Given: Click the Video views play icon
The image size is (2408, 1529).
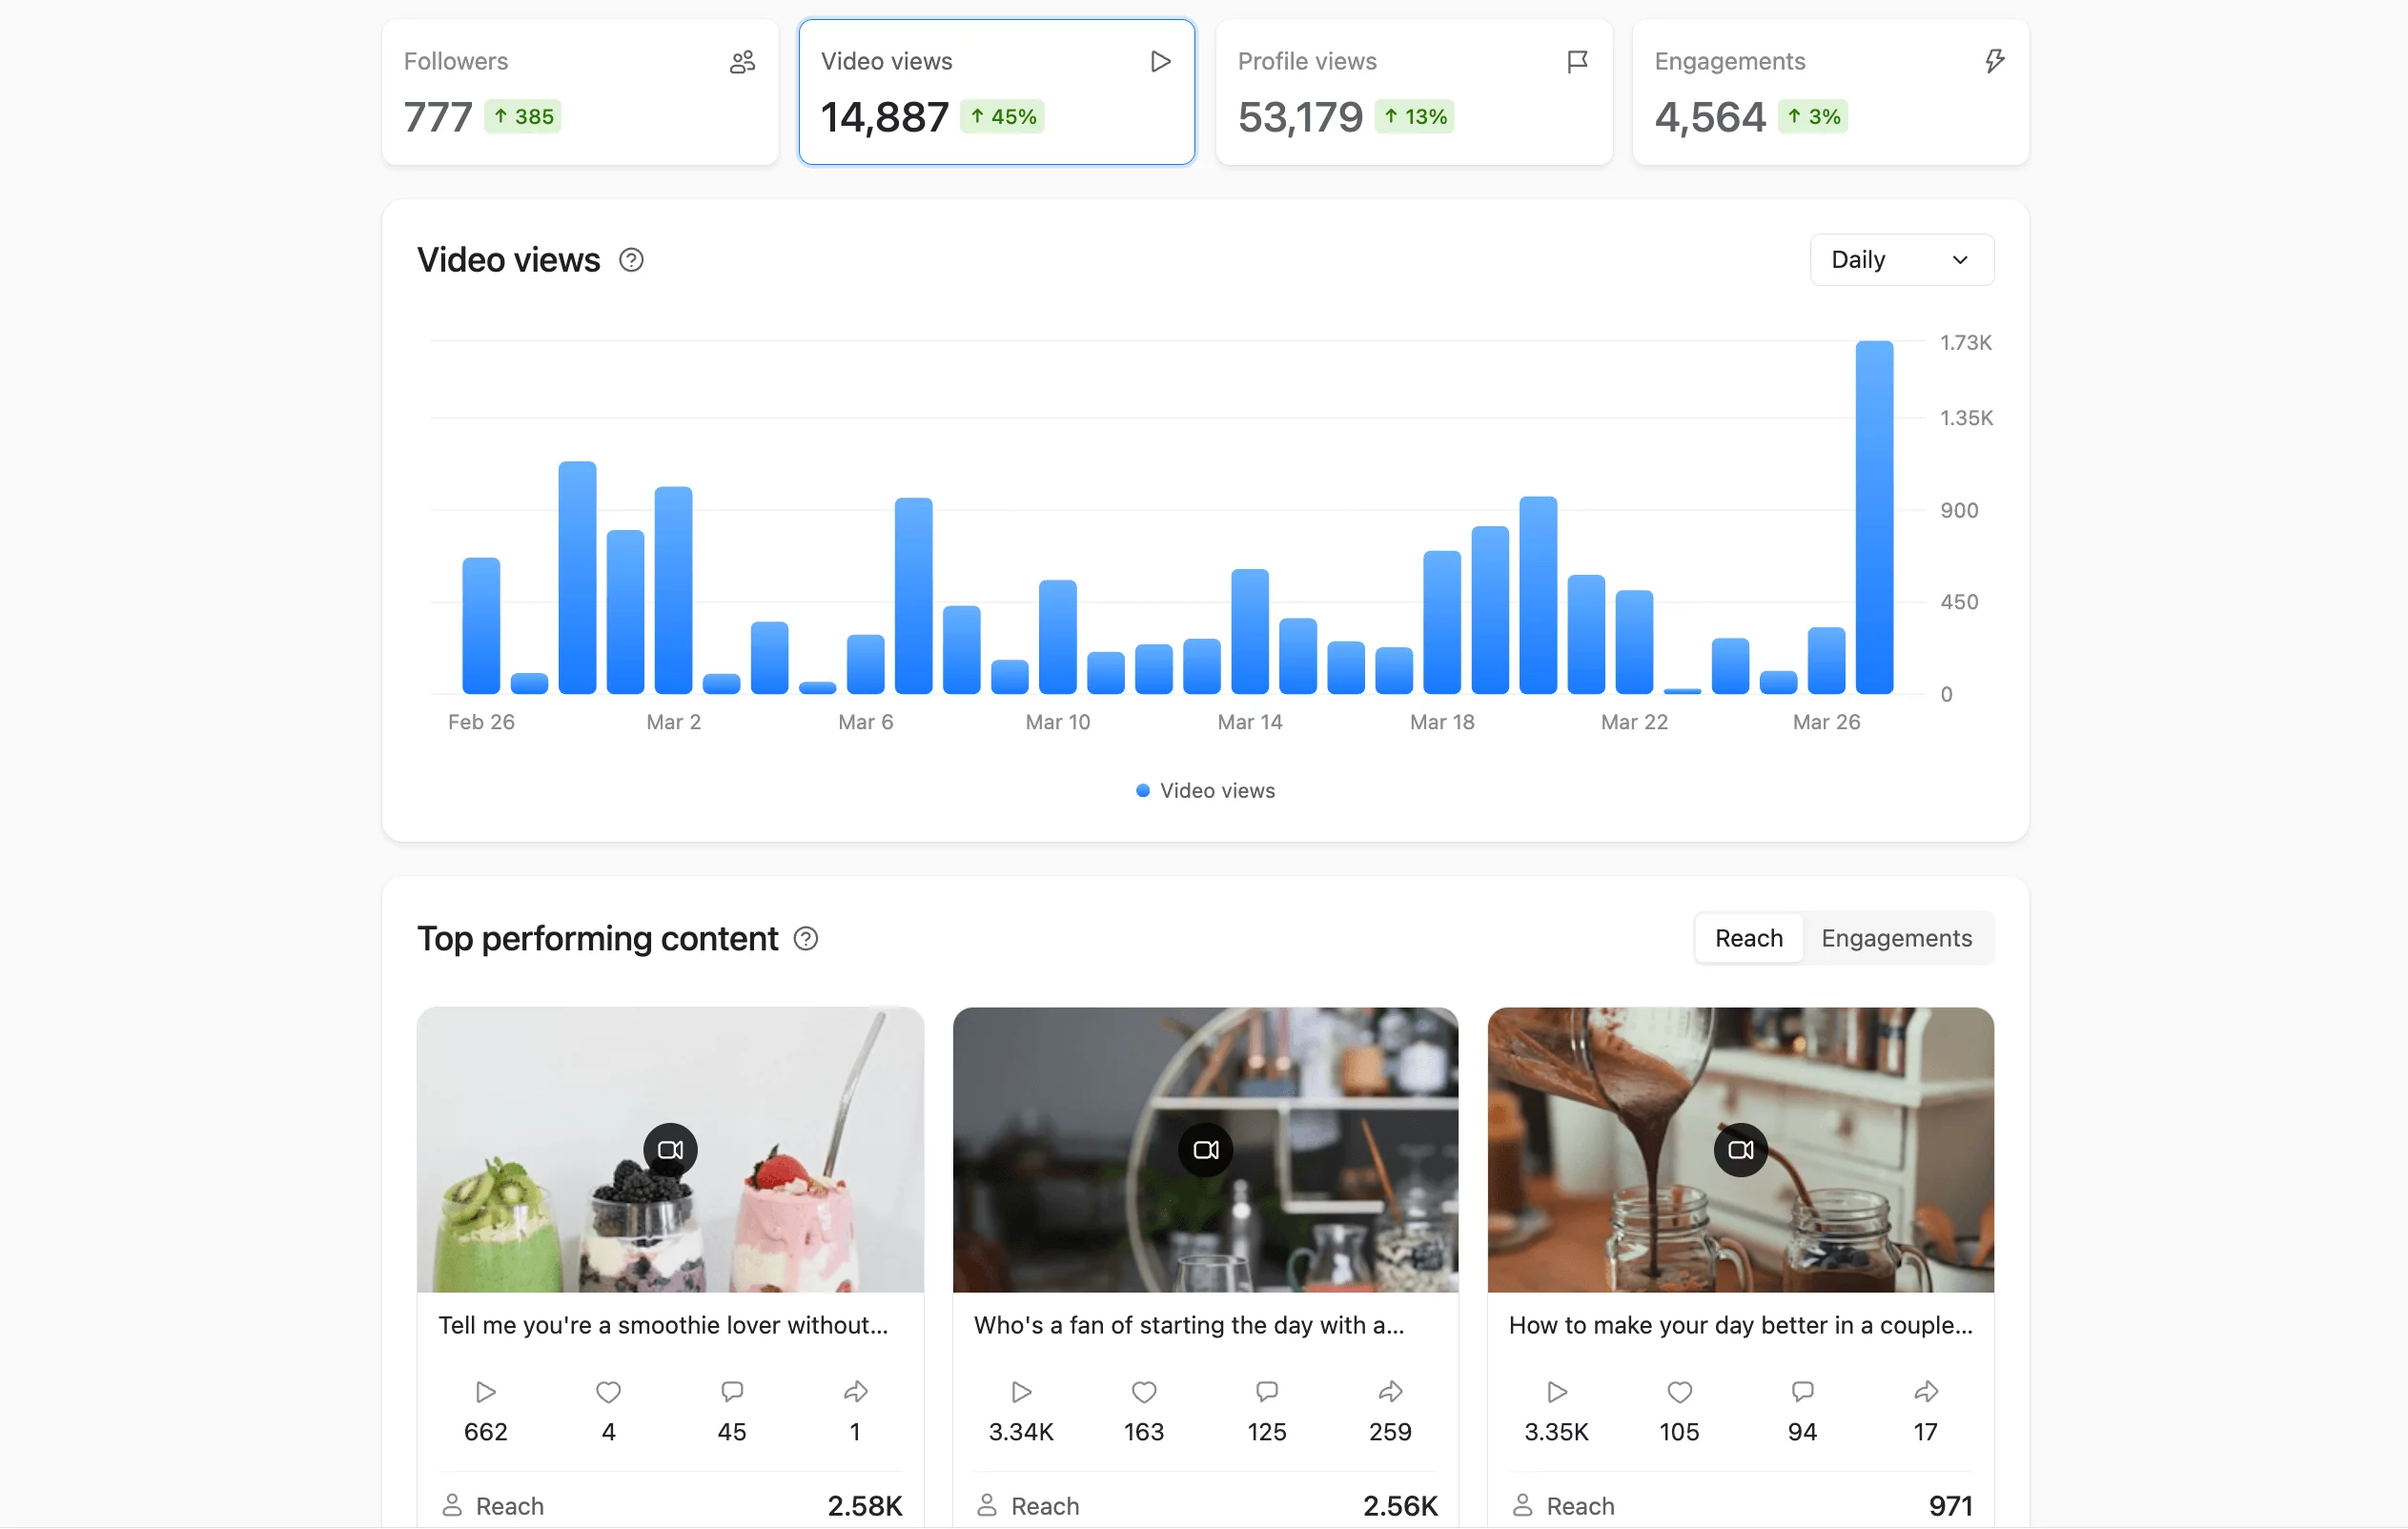Looking at the screenshot, I should click(x=1160, y=62).
